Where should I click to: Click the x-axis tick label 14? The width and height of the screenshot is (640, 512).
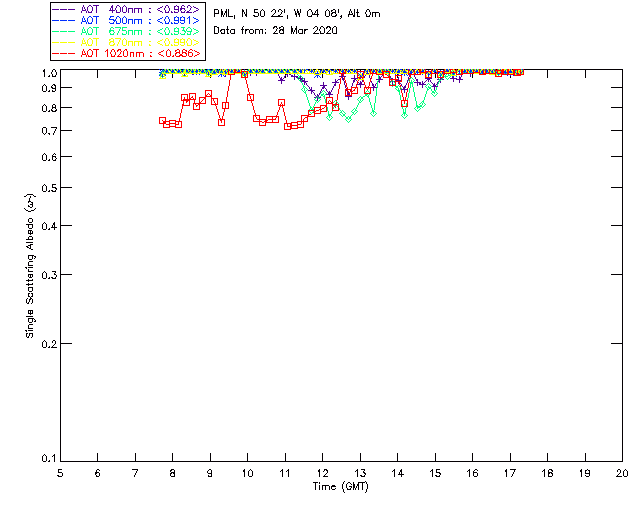pos(398,473)
